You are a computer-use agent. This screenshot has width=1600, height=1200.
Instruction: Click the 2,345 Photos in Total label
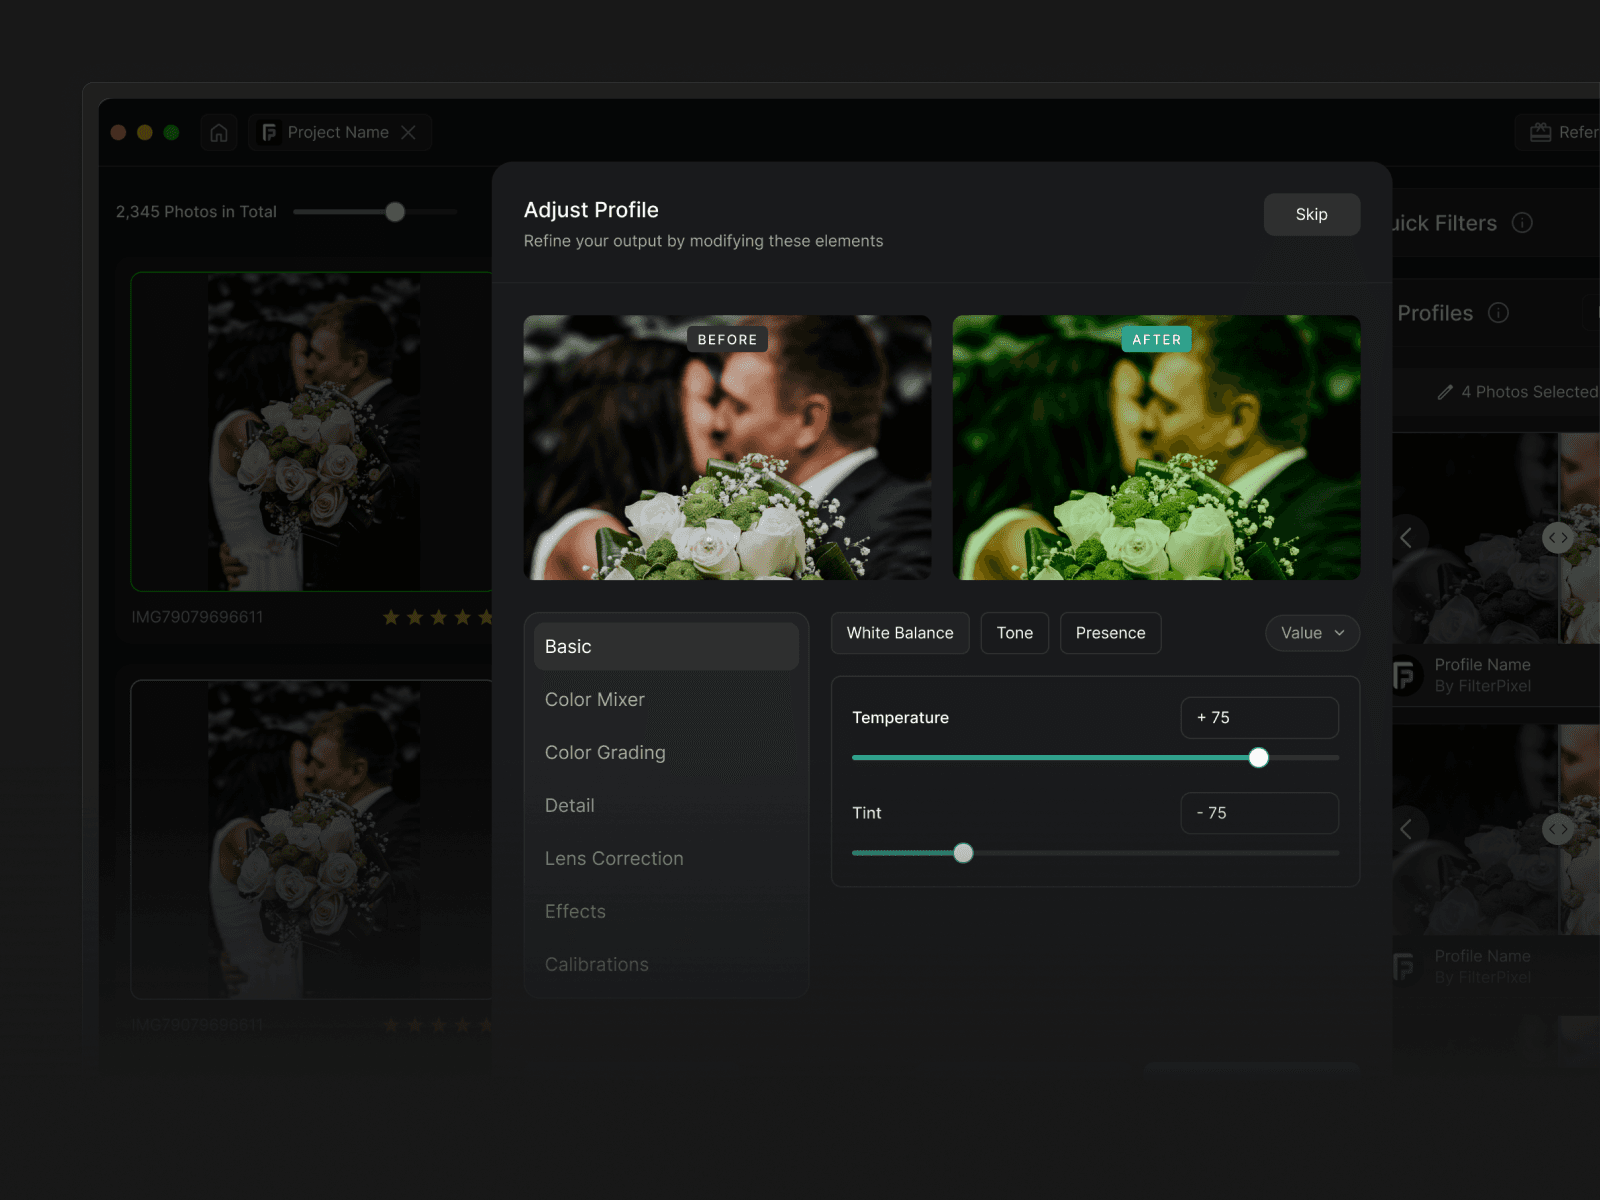point(196,212)
